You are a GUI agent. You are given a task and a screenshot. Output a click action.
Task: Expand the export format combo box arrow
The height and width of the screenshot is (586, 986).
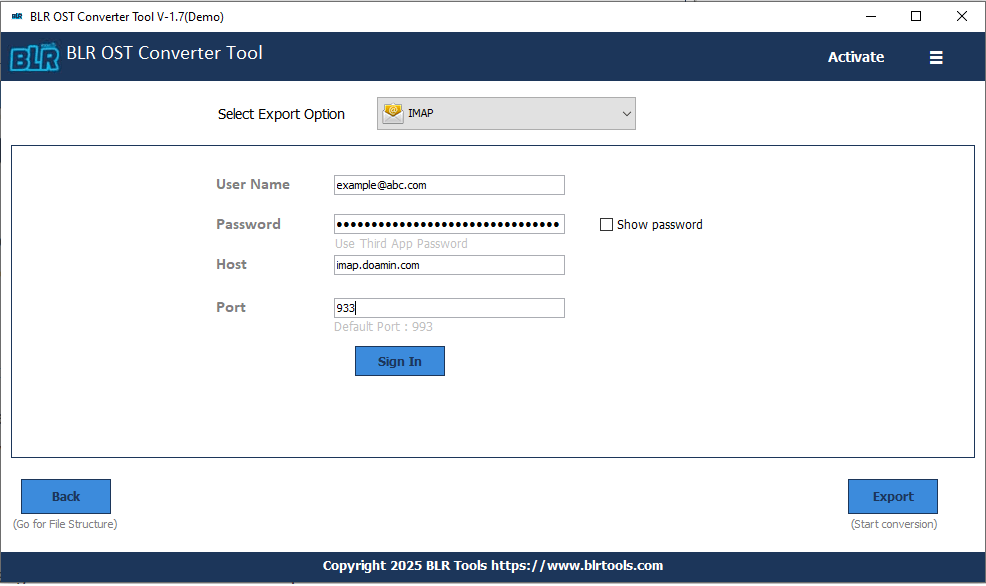pyautogui.click(x=625, y=113)
